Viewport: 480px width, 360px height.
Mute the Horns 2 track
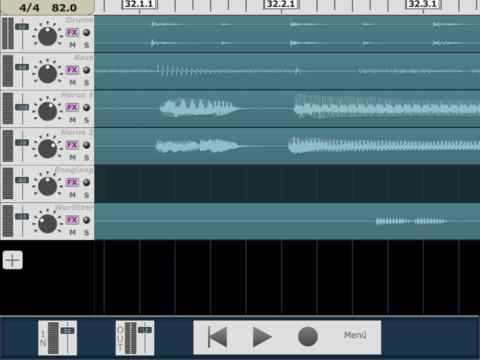coord(73,157)
